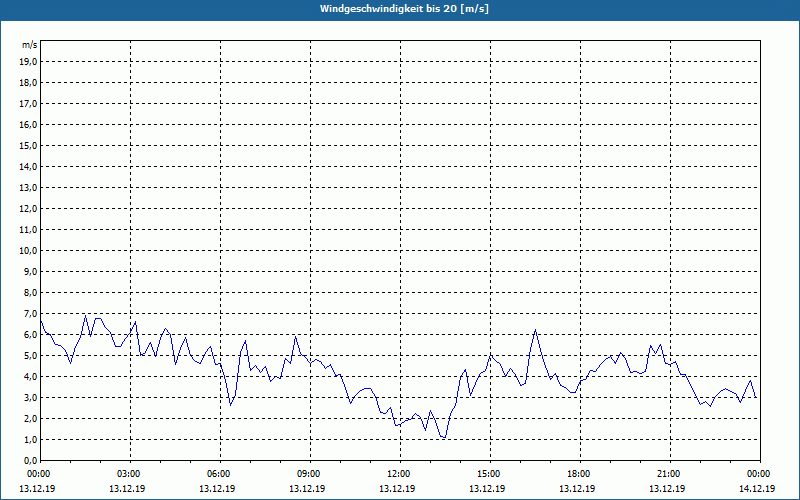Click the '12,0' y-axis label

[28, 209]
